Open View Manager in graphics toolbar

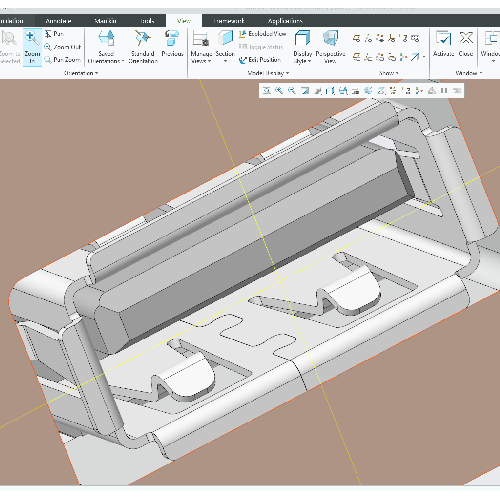point(356,90)
